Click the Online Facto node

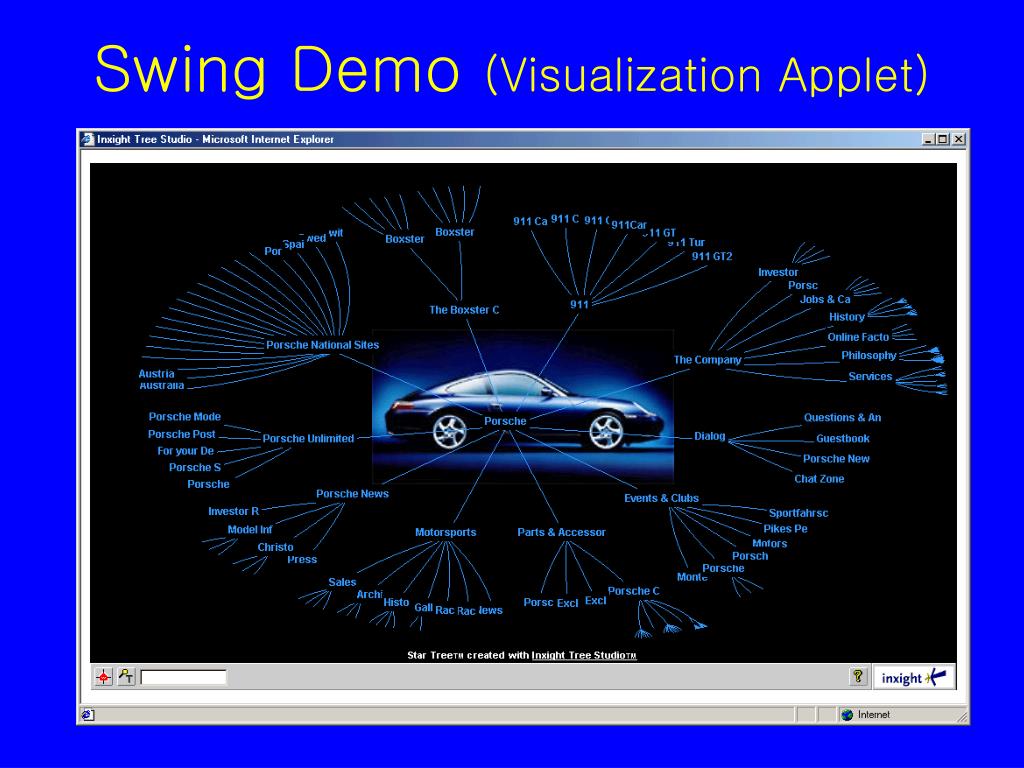tap(858, 337)
